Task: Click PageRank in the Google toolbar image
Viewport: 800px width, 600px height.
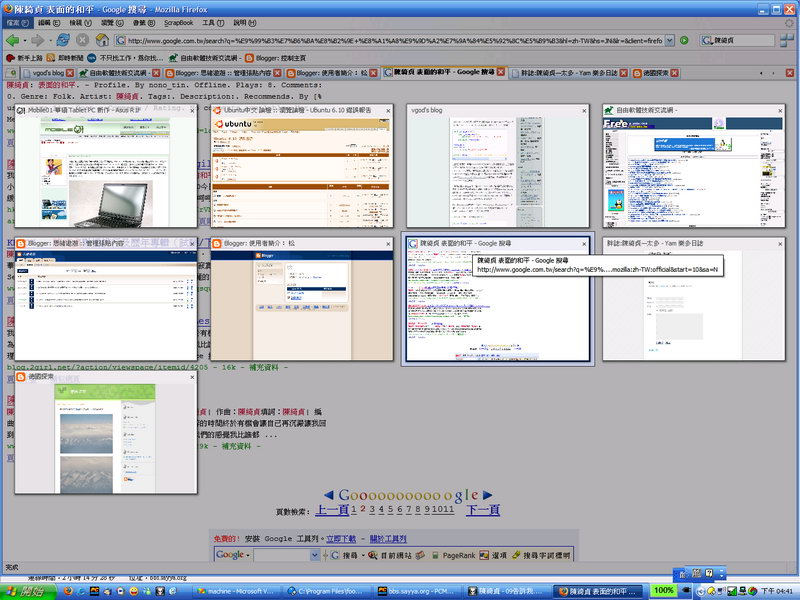Action: pos(454,555)
